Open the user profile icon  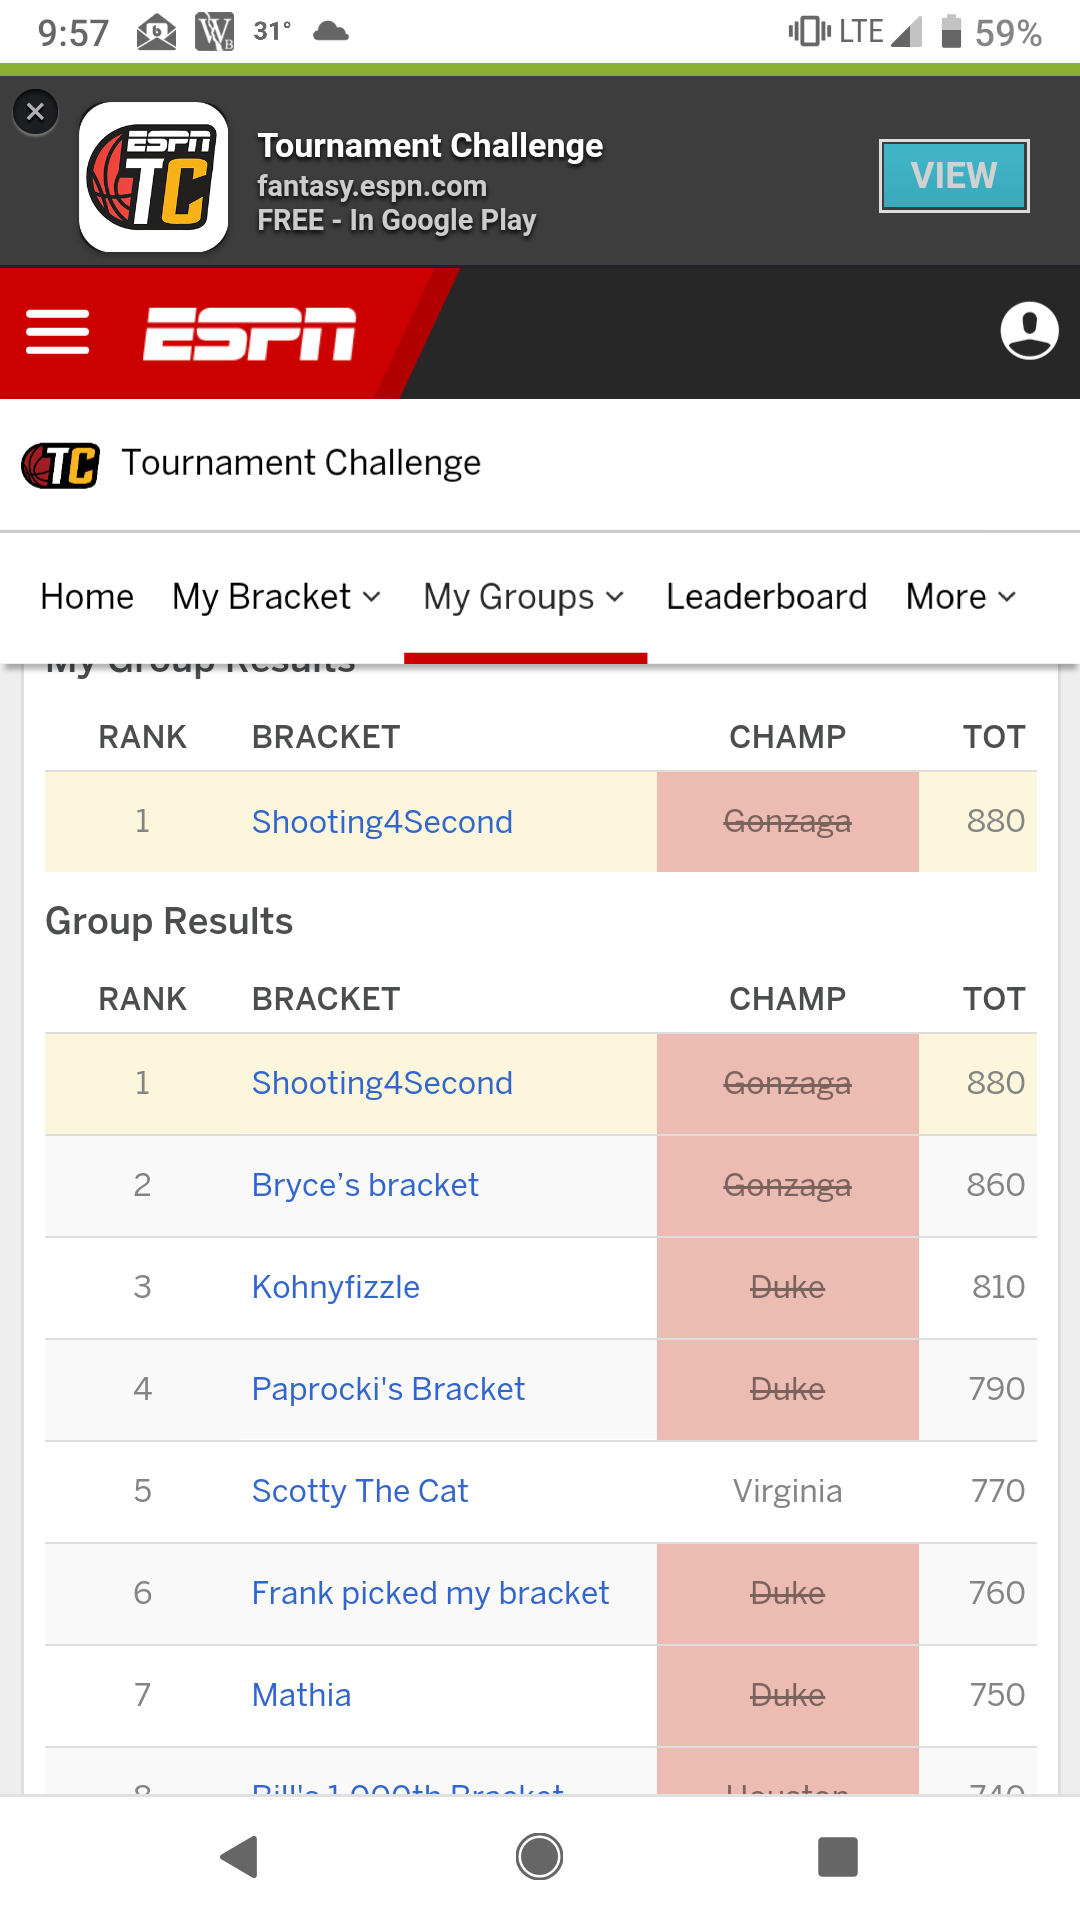(1029, 330)
